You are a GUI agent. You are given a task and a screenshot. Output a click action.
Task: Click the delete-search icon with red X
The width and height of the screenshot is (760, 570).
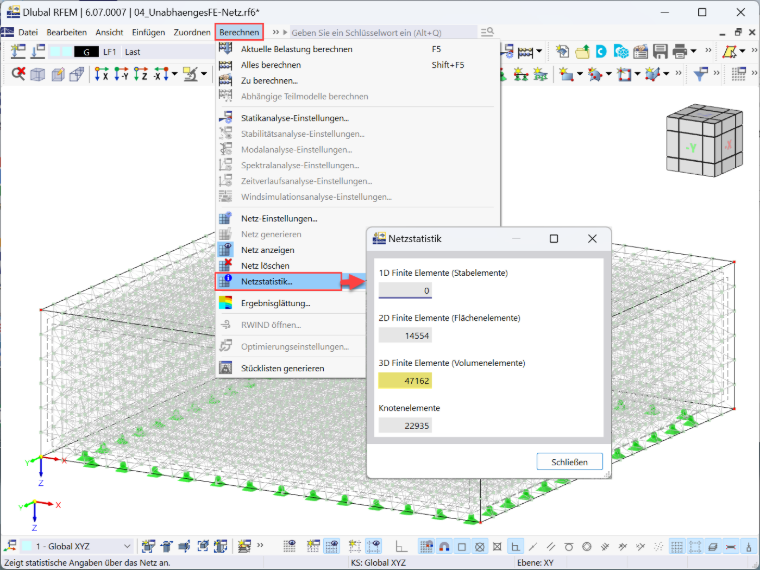coord(18,74)
